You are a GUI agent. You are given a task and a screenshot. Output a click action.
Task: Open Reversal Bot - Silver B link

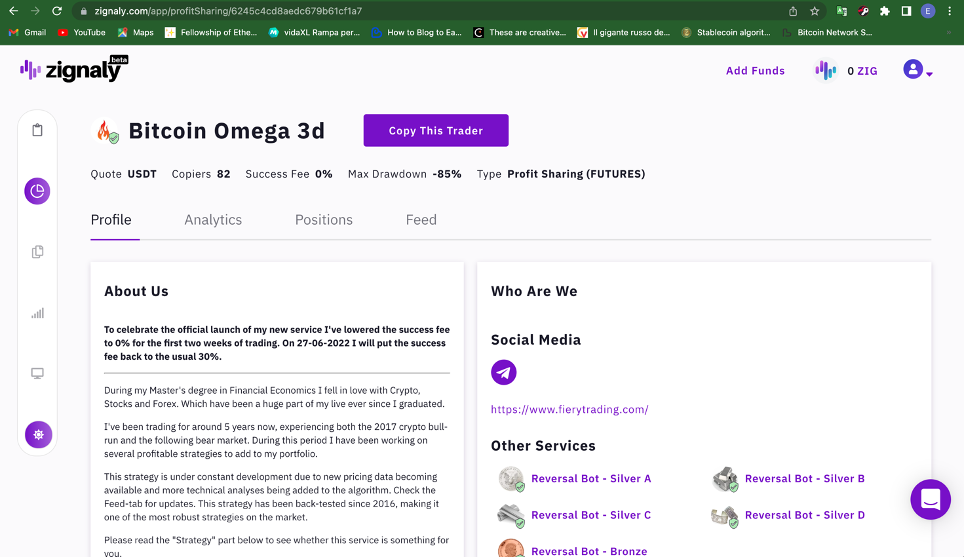tap(805, 479)
